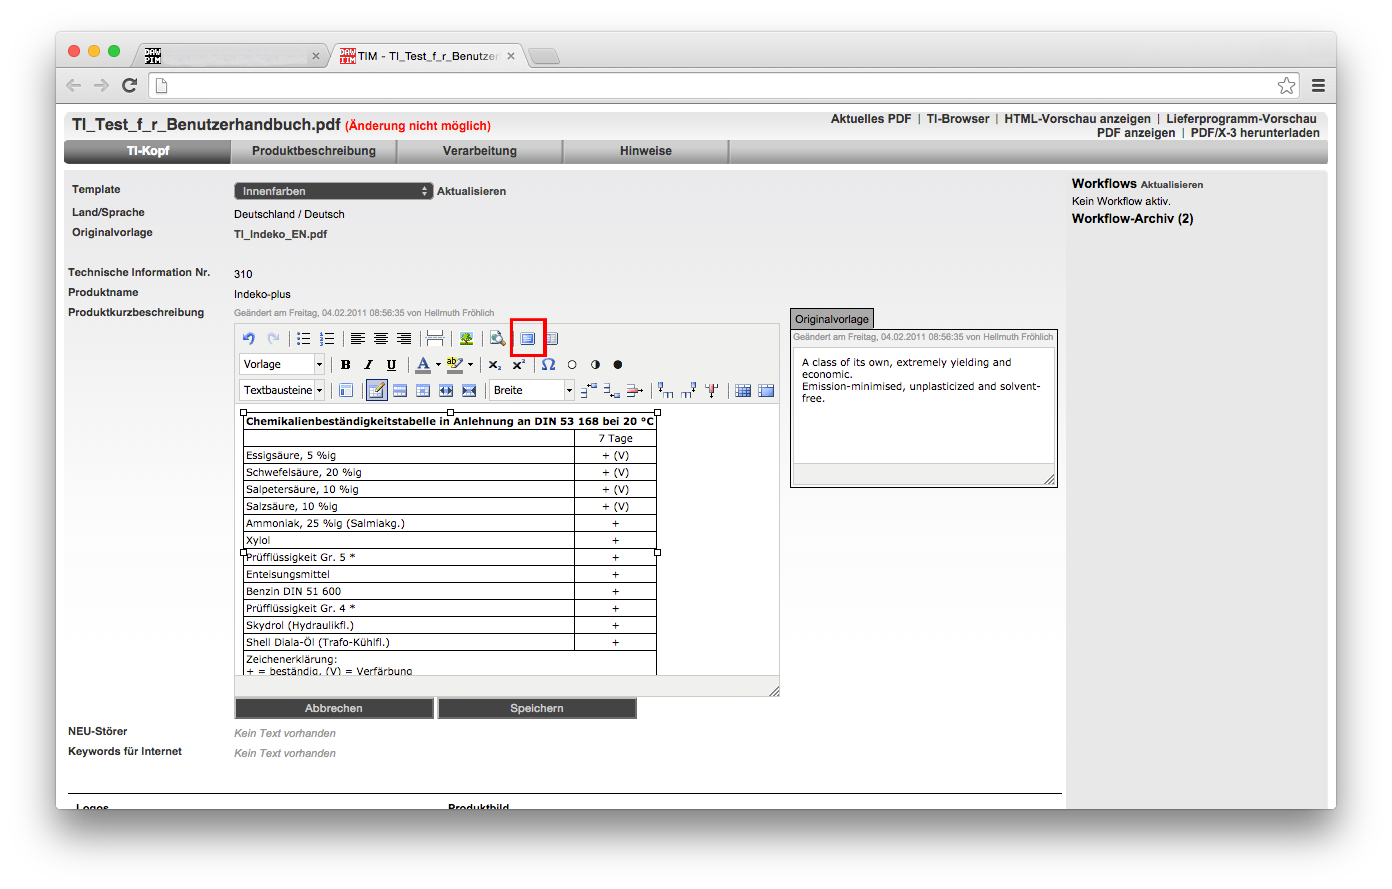
Task: Toggle italic formatting
Action: (x=368, y=365)
